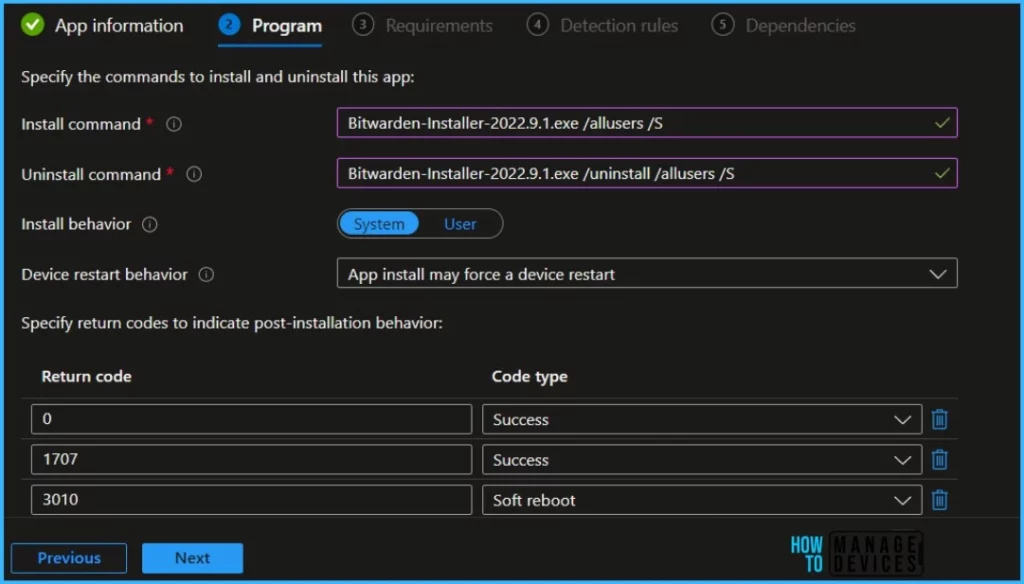Click the Uninstall command label

[x=91, y=174]
